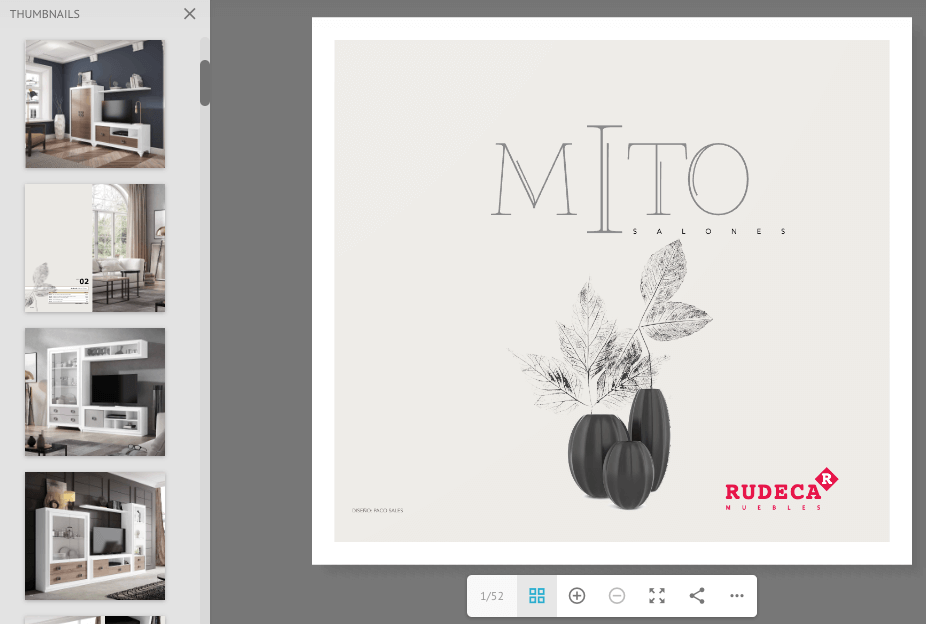Click the thumbnails panel scrollbar handle

click(205, 83)
